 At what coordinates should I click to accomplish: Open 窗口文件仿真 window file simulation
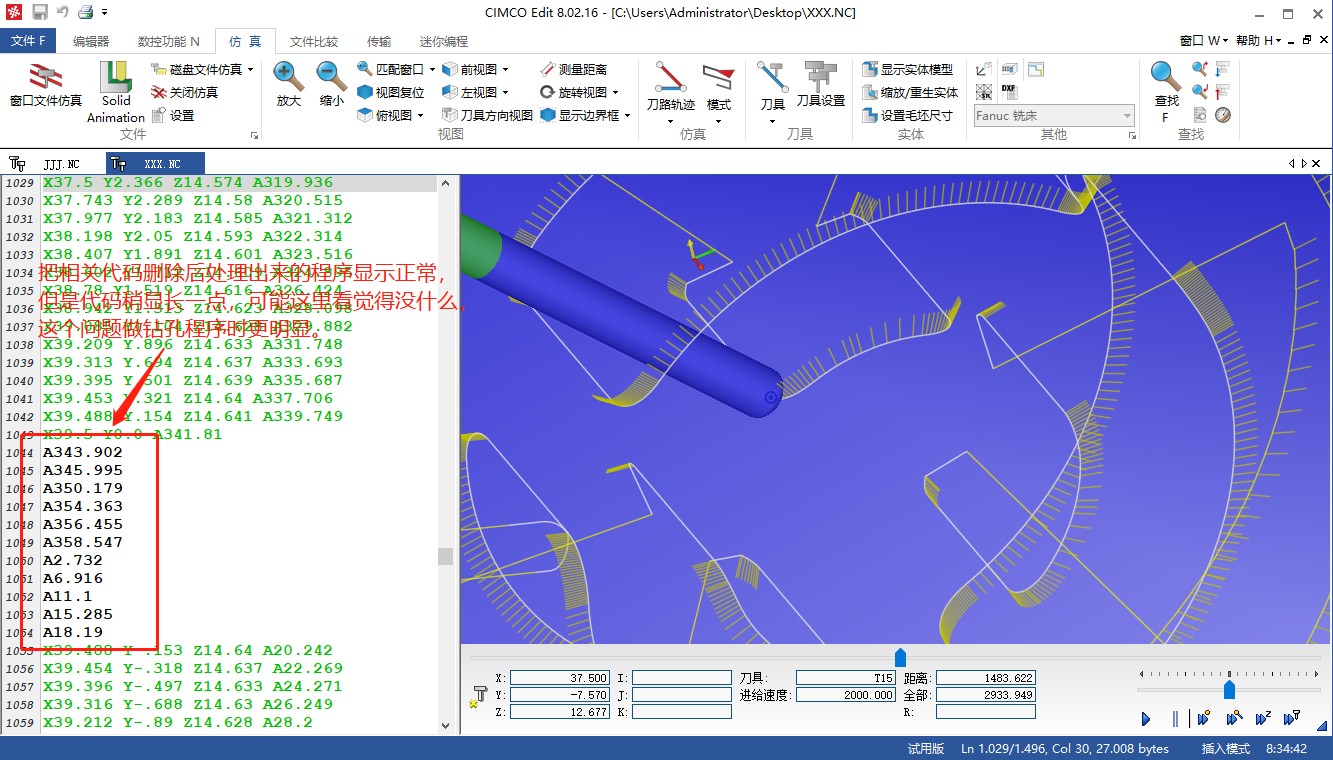tap(46, 86)
